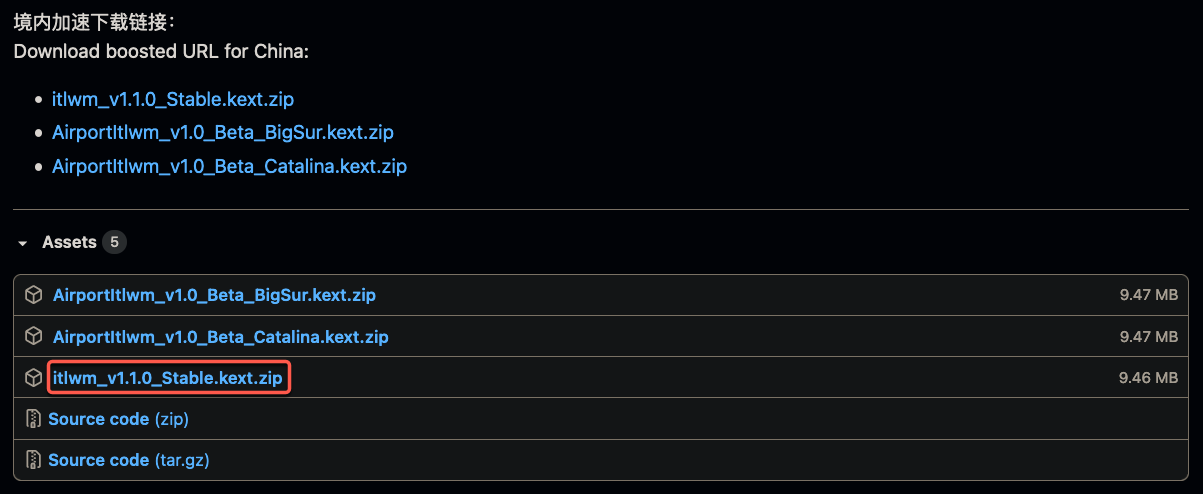Open boosted AirportItlwm Catalina download link

(229, 166)
